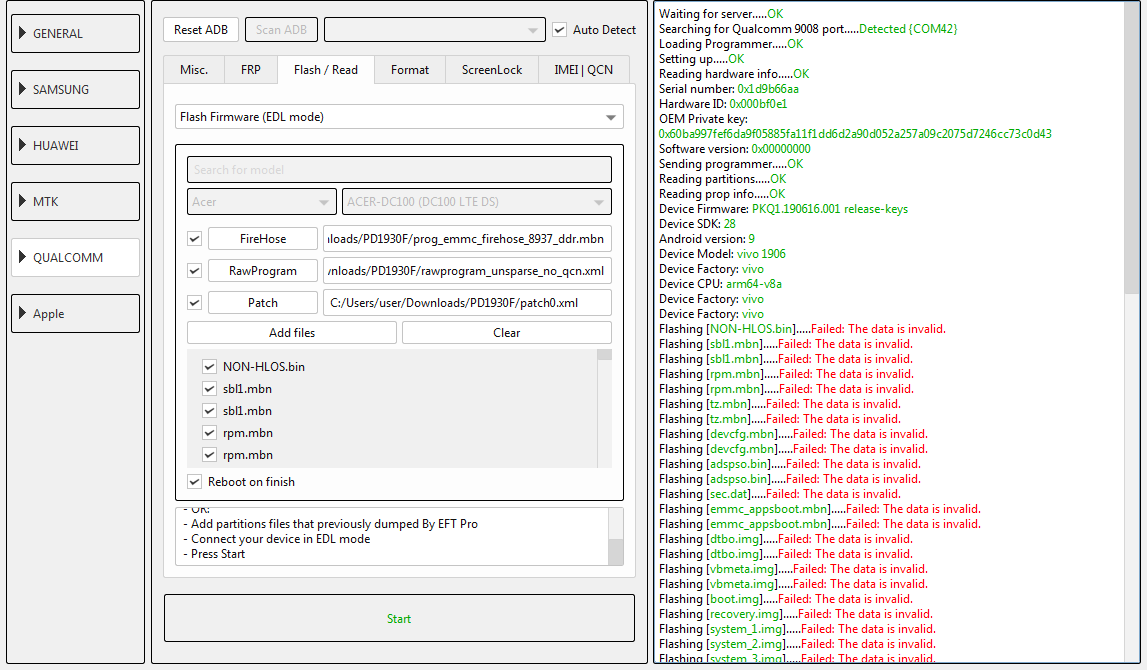Viewport: 1147px width, 670px height.
Task: Click the 'vivo 1906' device model text
Action: 761,254
